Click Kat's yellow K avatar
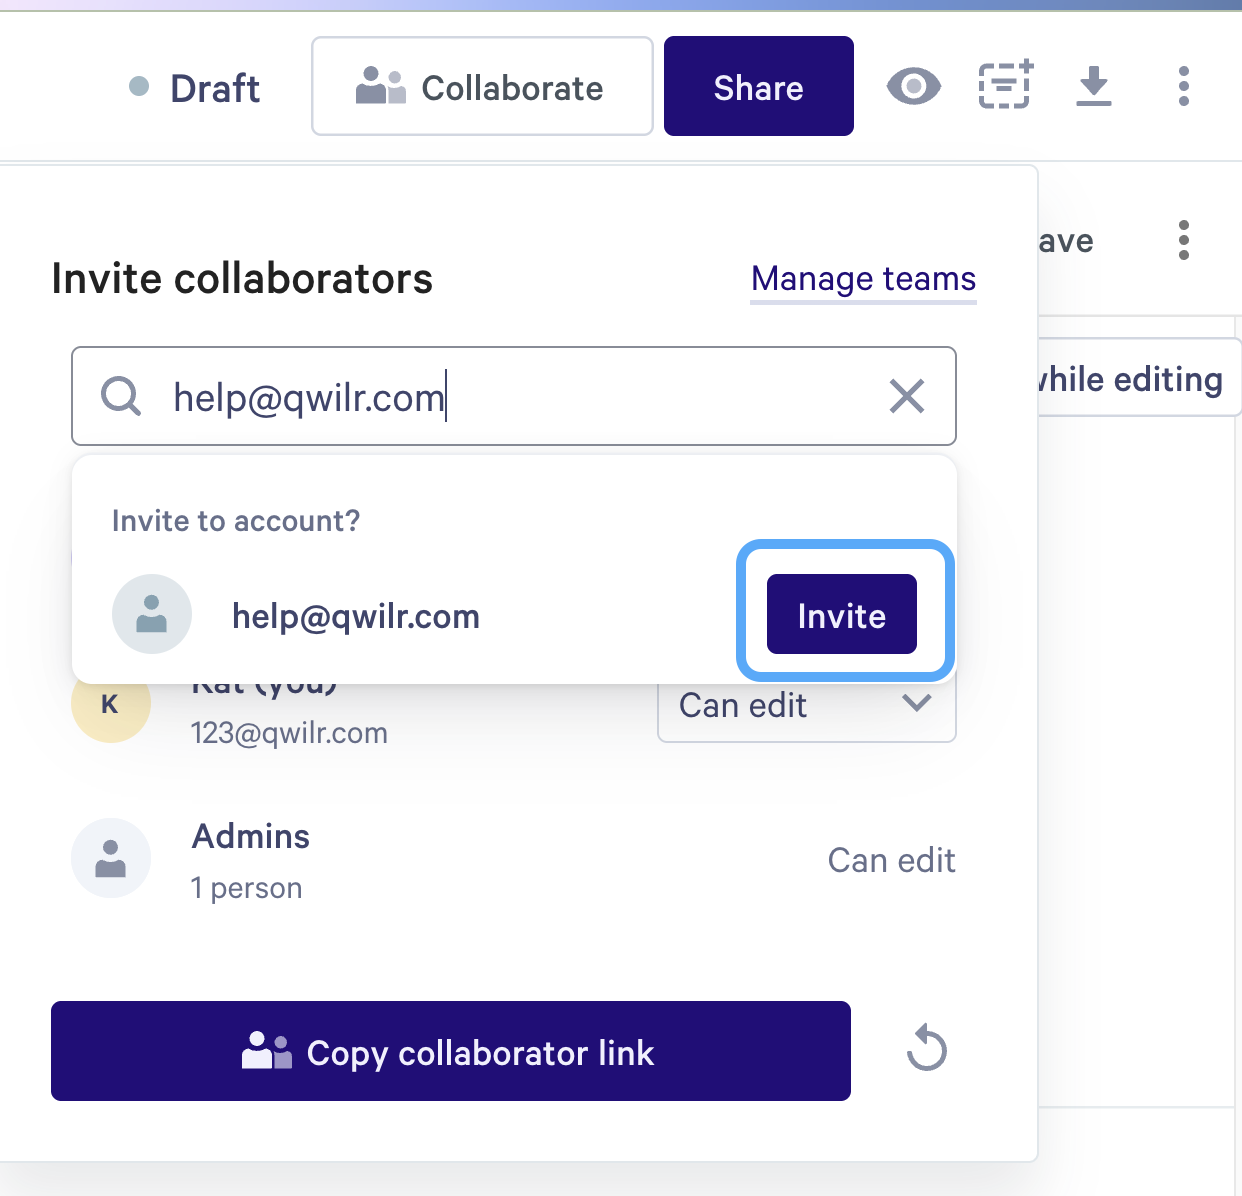The width and height of the screenshot is (1242, 1196). [x=111, y=704]
